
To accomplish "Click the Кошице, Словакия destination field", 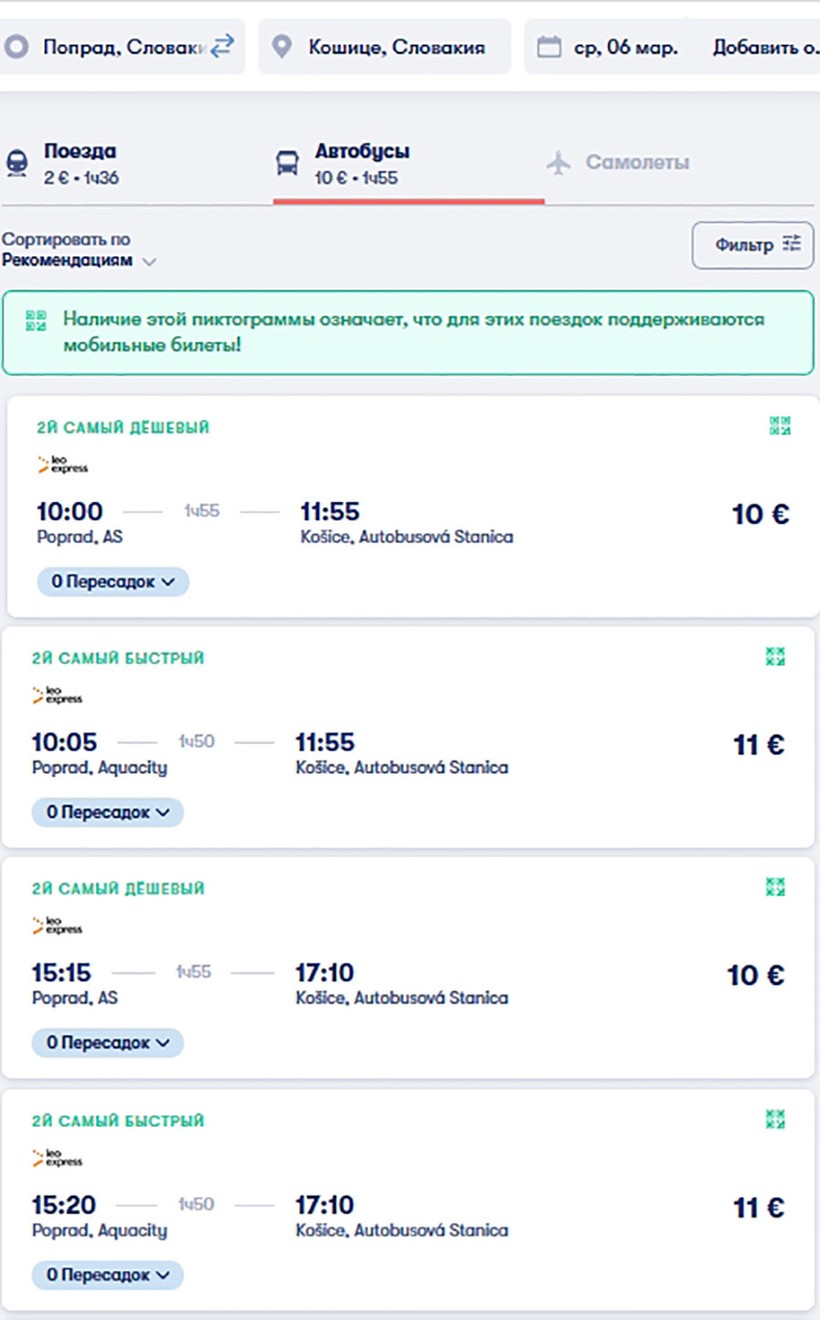I will (x=396, y=47).
